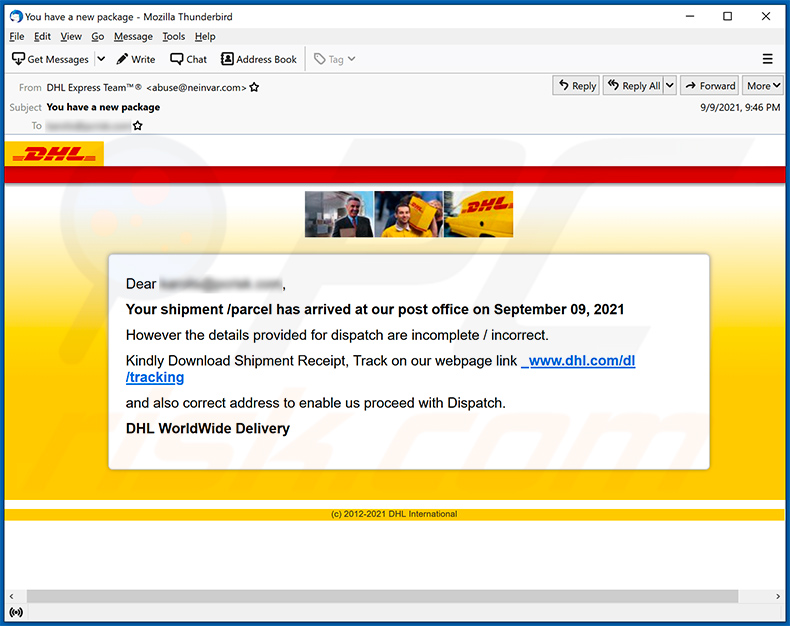Click the right arrow of horizontal scrollbar
This screenshot has width=790, height=626.
pos(778,596)
